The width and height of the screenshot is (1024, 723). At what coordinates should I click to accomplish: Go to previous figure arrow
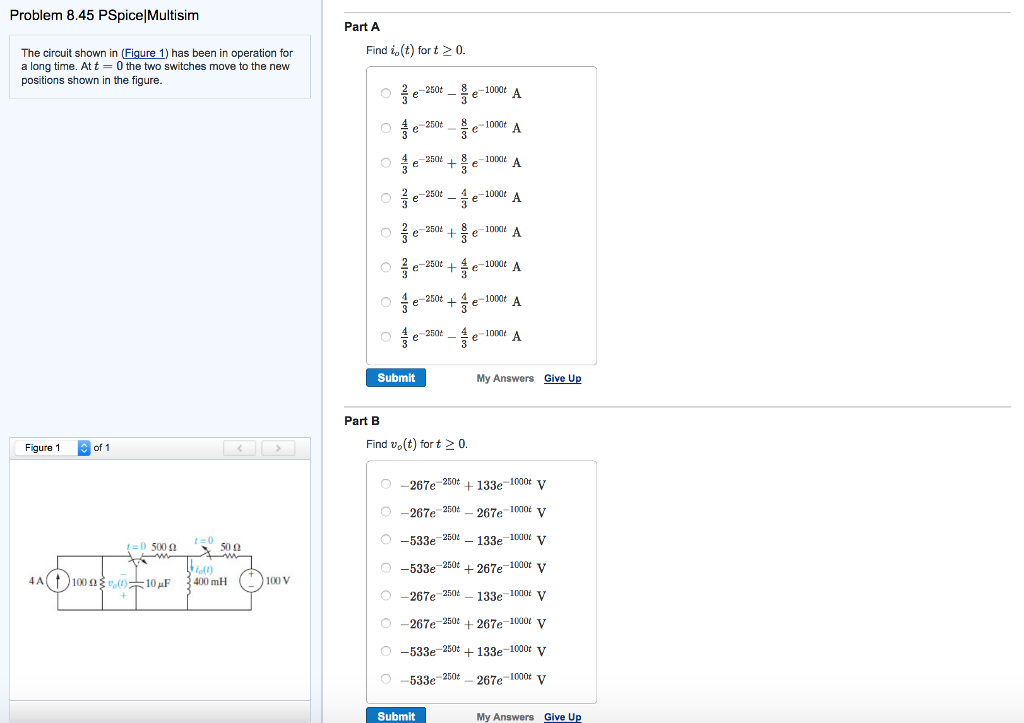point(240,448)
